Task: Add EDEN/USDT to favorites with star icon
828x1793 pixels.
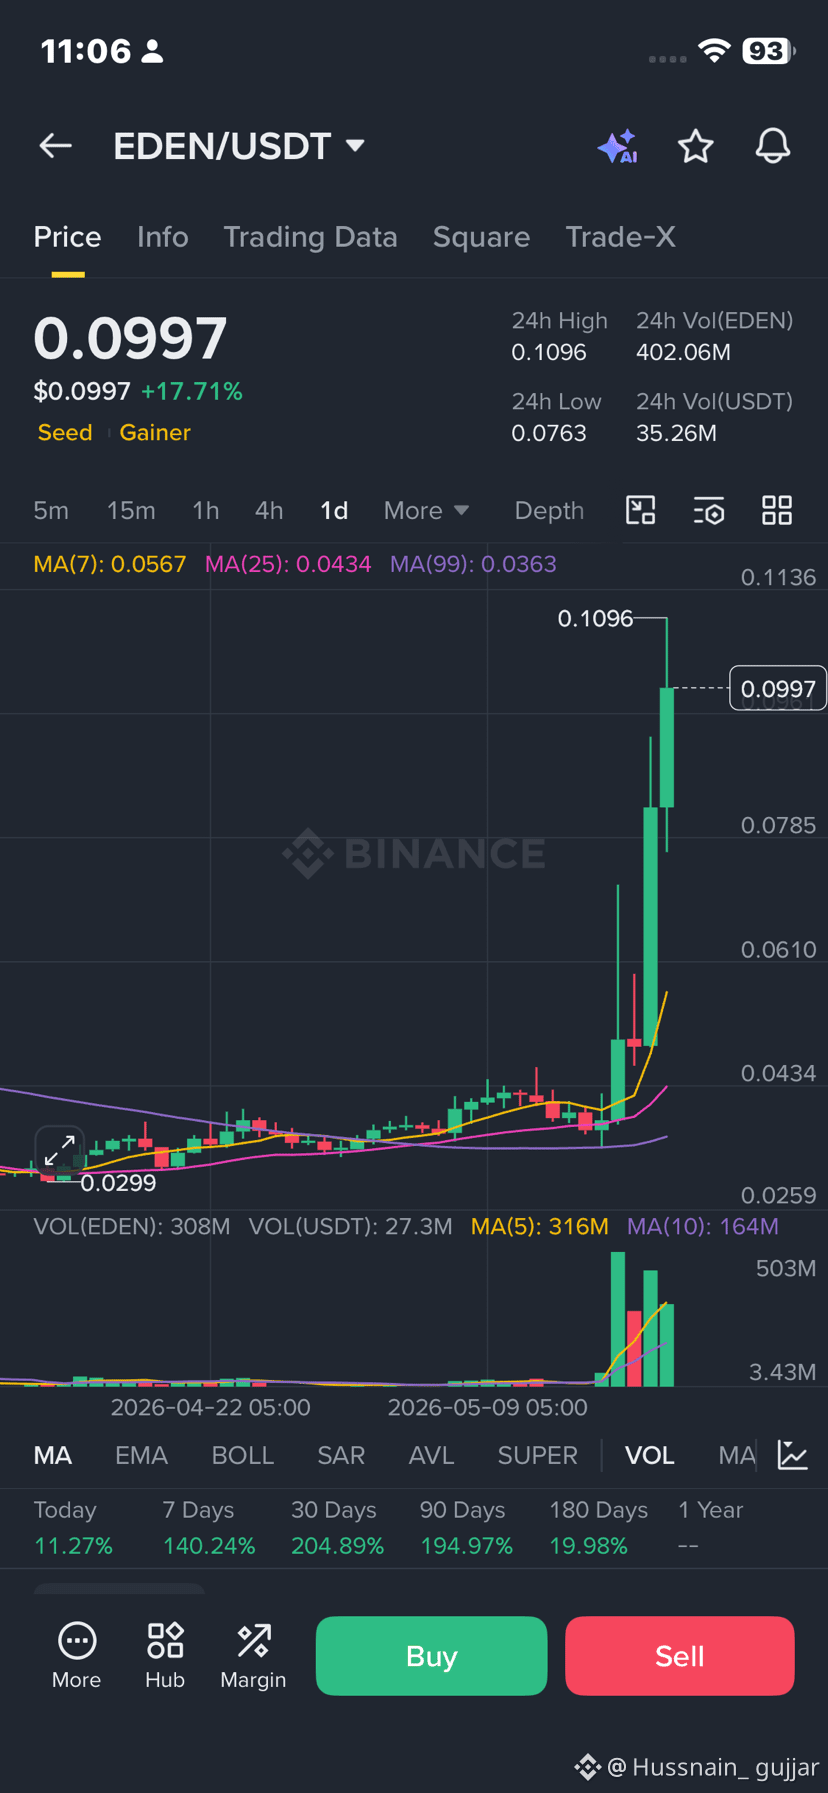Action: [x=696, y=146]
